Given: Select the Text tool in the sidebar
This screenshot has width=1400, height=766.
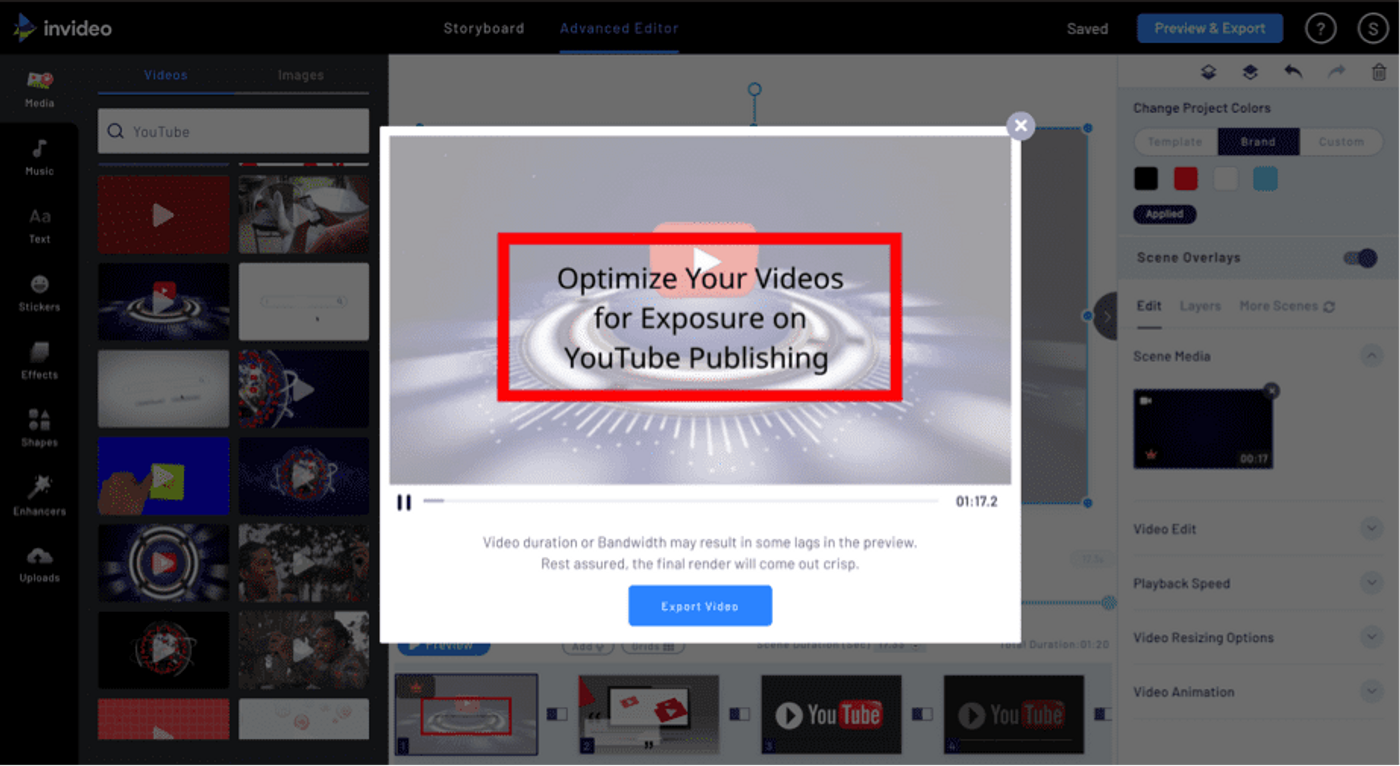Looking at the screenshot, I should (39, 225).
